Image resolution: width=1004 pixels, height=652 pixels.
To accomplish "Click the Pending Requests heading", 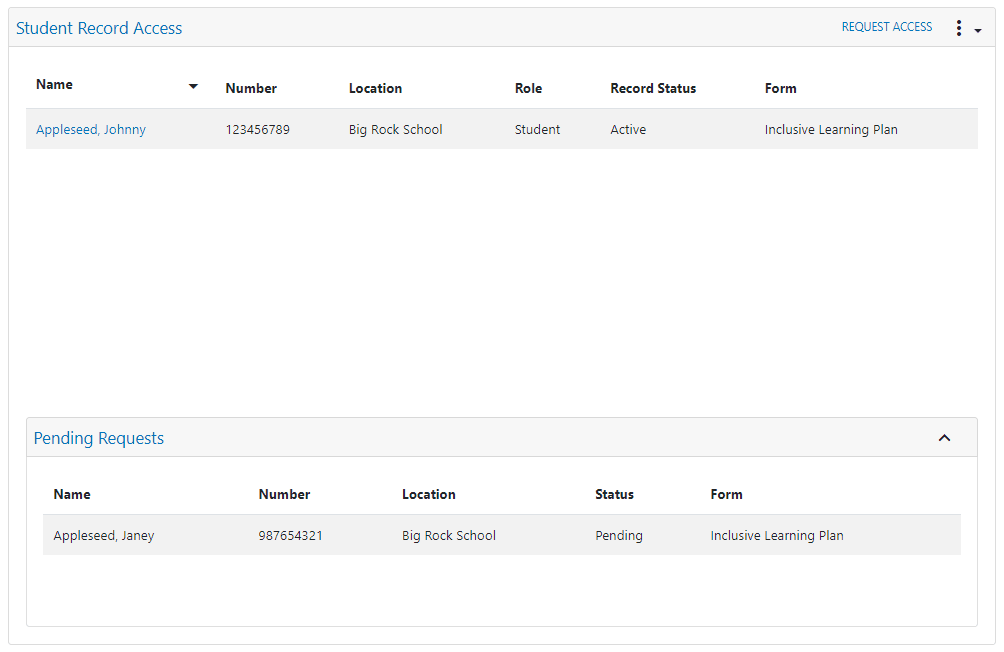I will click(99, 438).
